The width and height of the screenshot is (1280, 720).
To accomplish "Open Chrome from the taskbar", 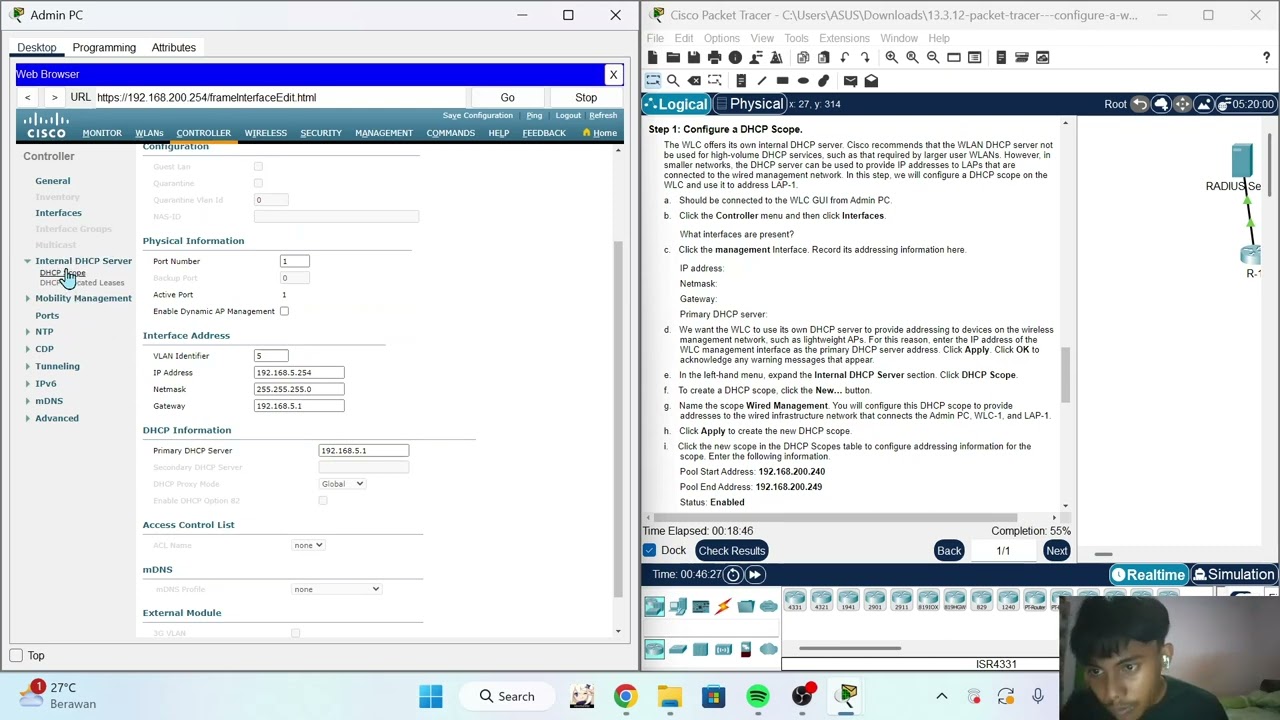I will click(x=625, y=696).
